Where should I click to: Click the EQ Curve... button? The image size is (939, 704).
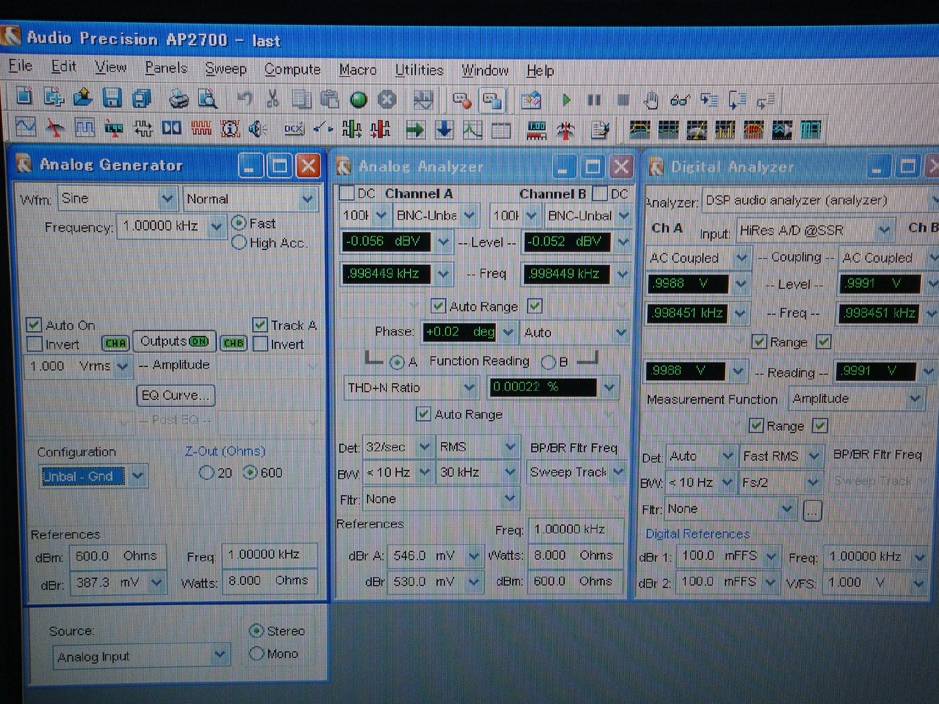175,396
